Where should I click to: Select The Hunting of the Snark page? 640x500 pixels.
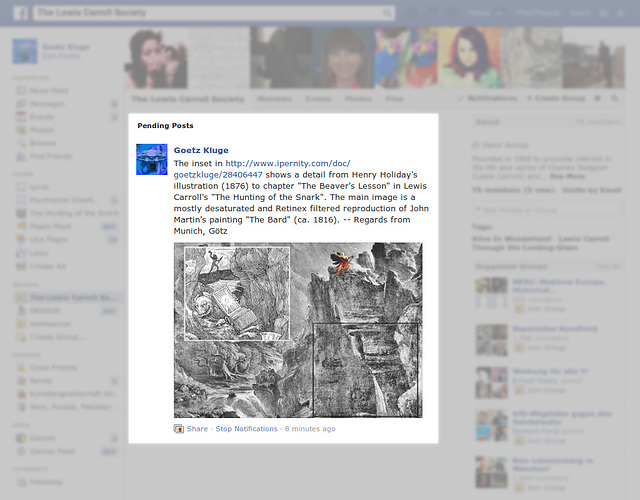[x=75, y=213]
